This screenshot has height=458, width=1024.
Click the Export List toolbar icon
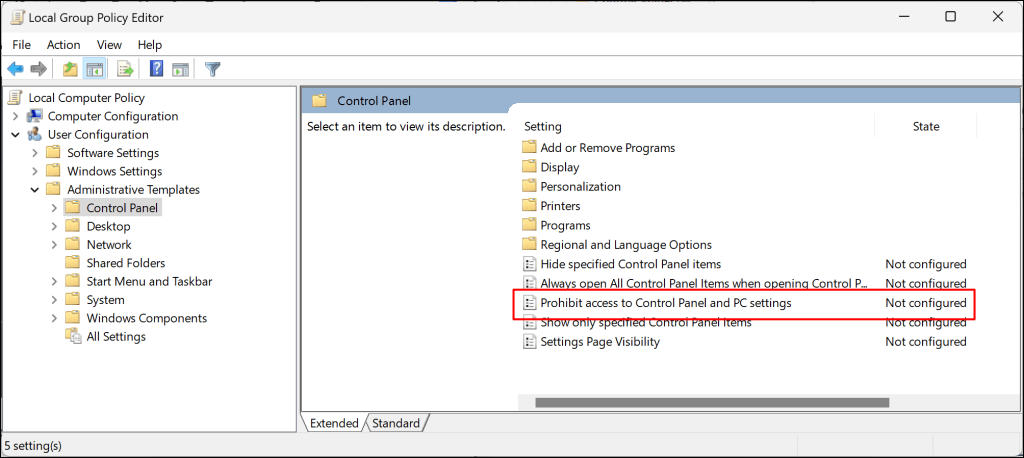point(125,69)
